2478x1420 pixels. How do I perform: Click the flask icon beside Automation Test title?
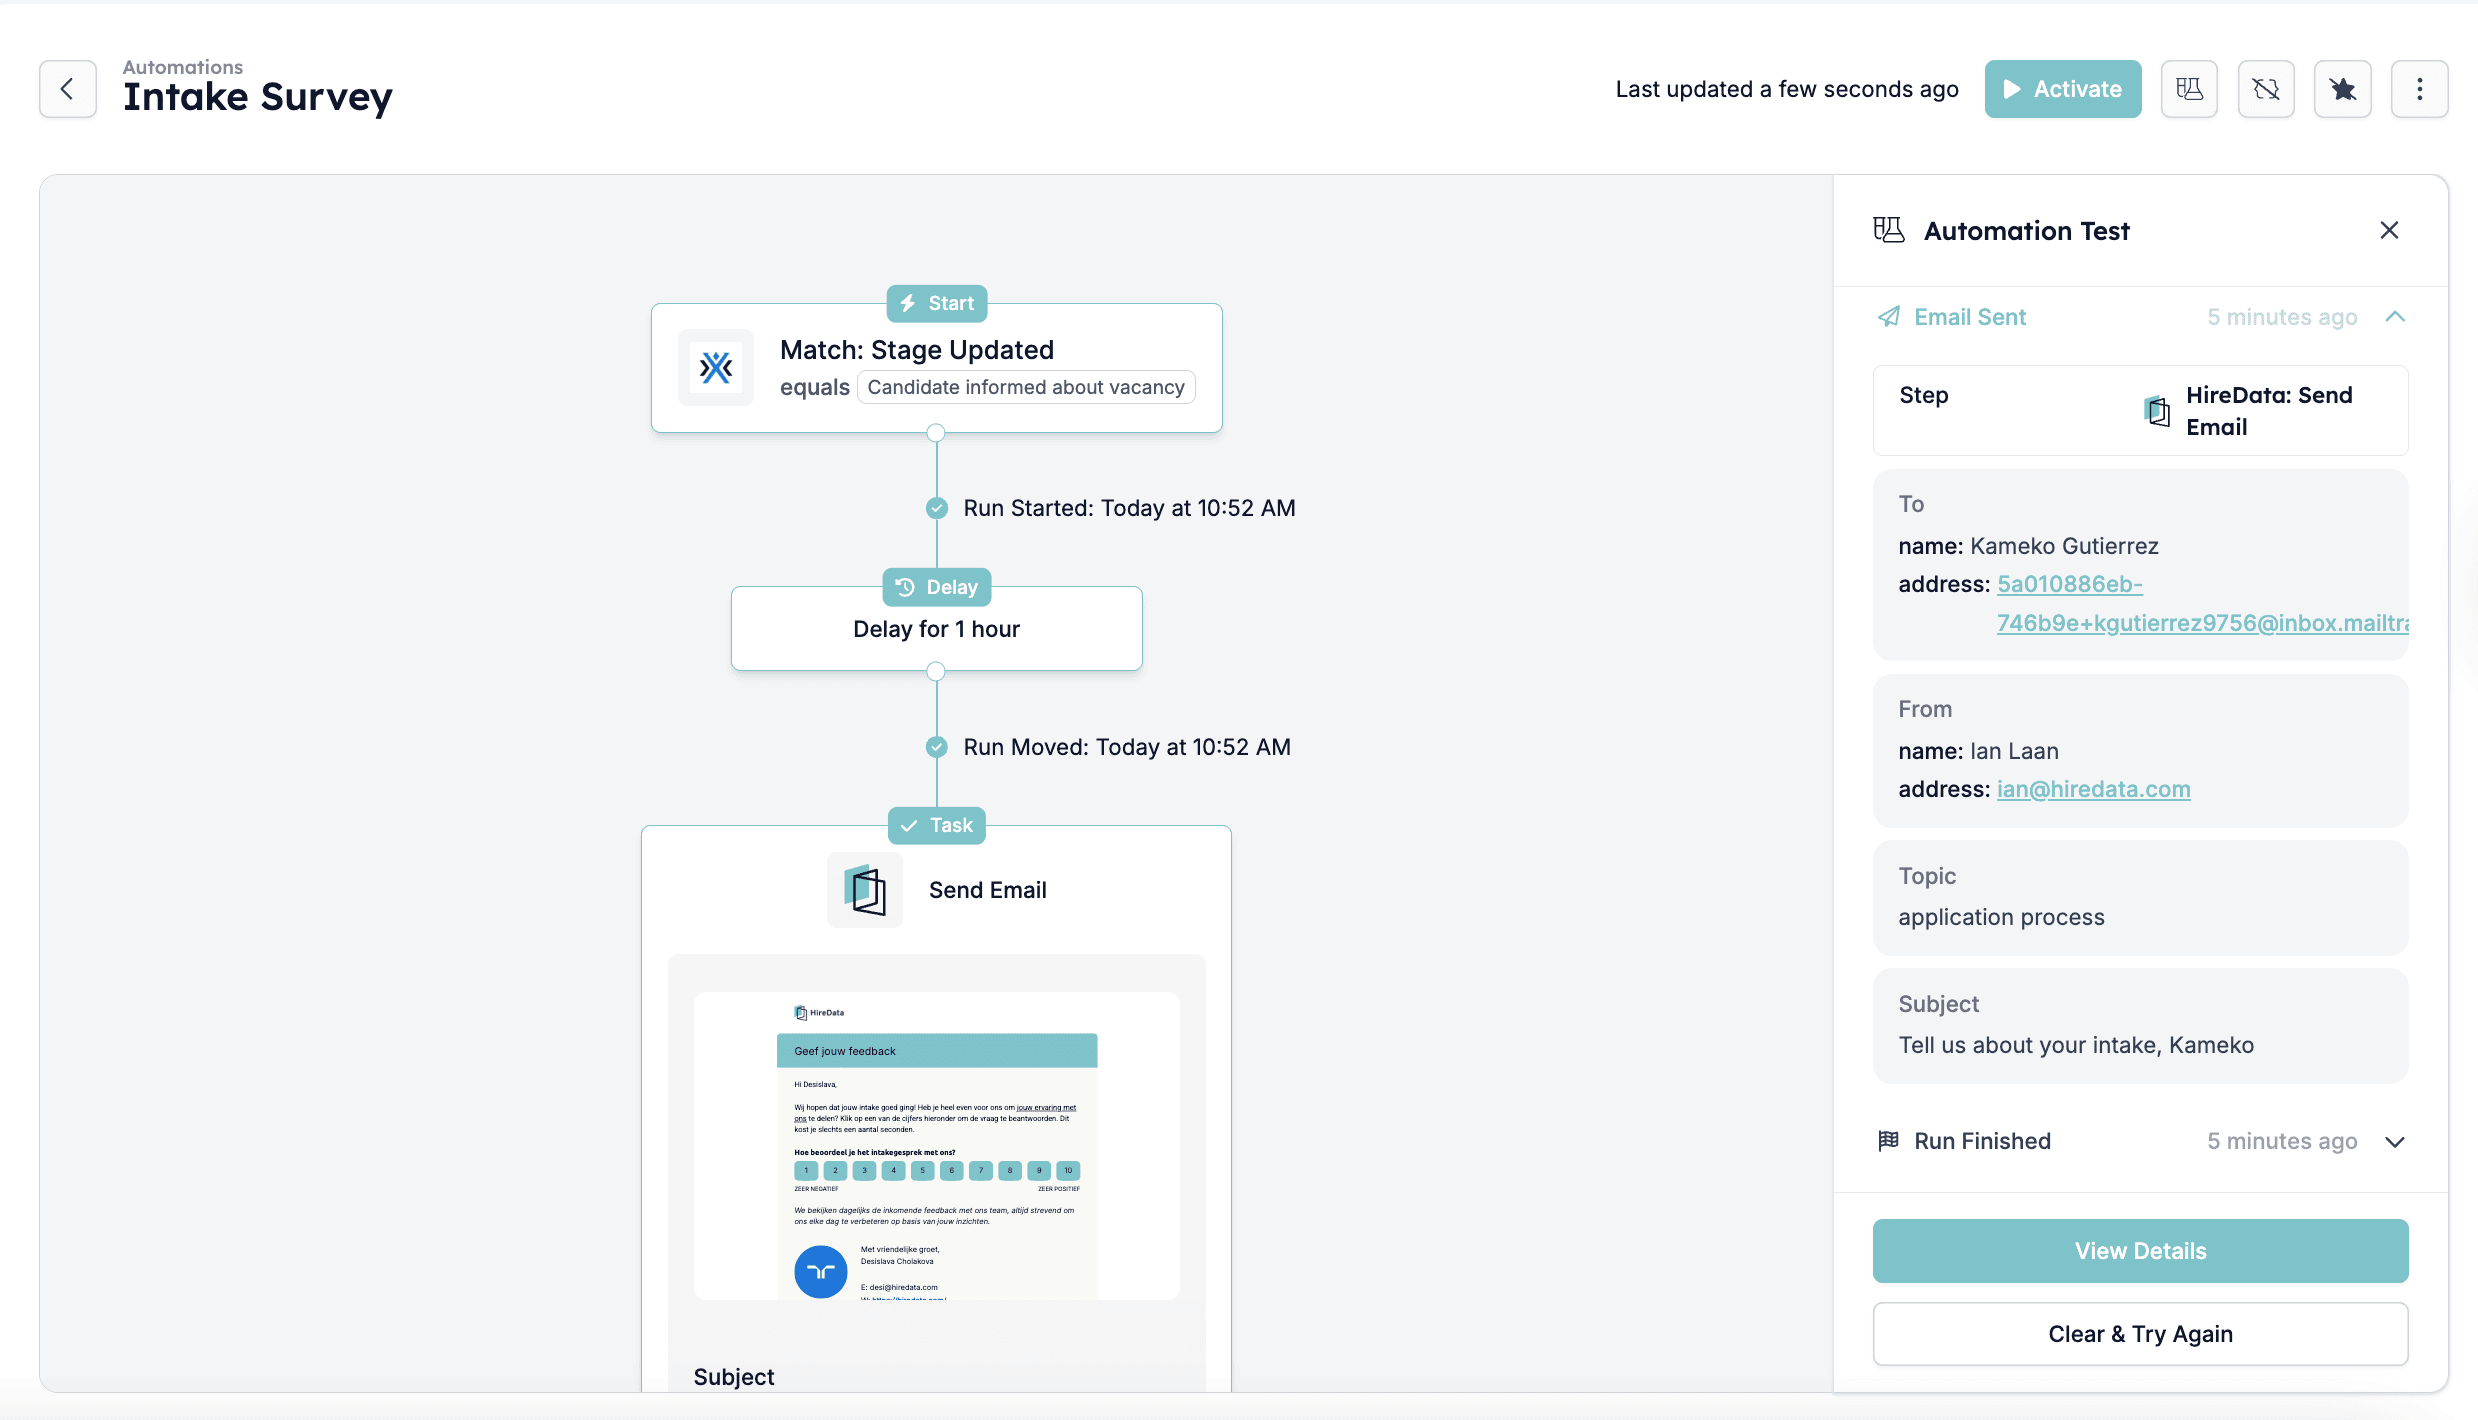pos(1888,230)
